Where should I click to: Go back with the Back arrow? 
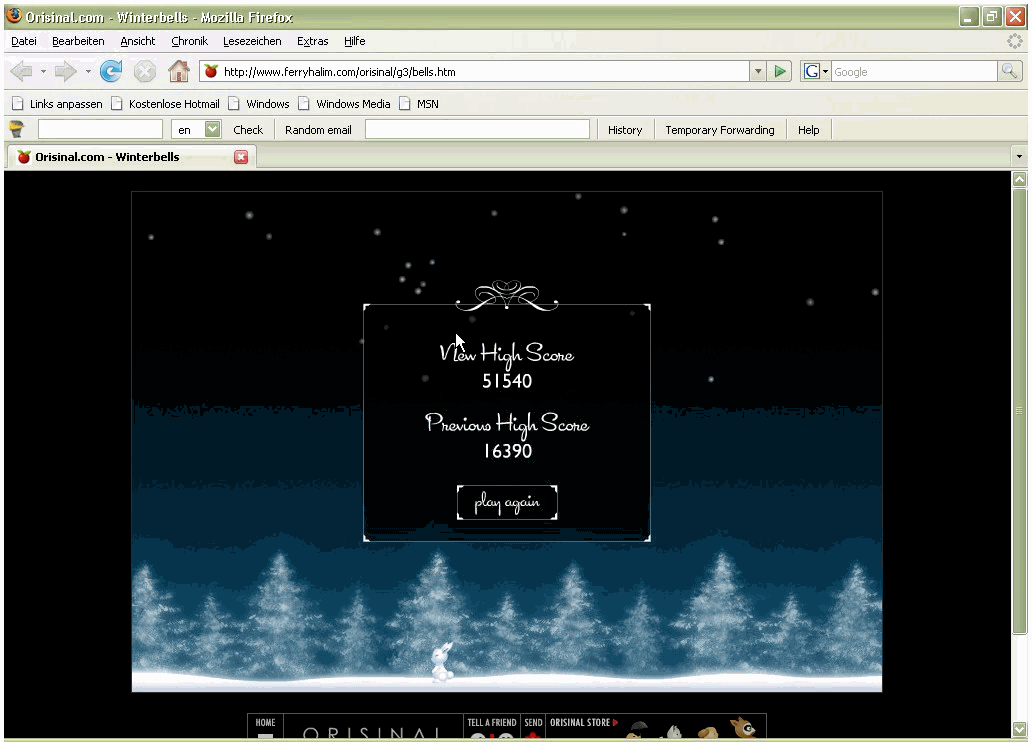tap(21, 71)
